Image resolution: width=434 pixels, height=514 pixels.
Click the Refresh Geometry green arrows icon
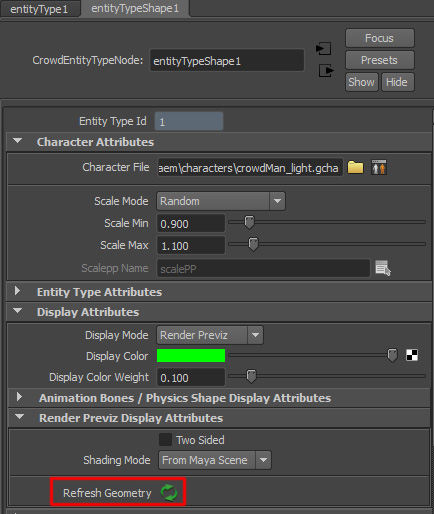pyautogui.click(x=169, y=493)
